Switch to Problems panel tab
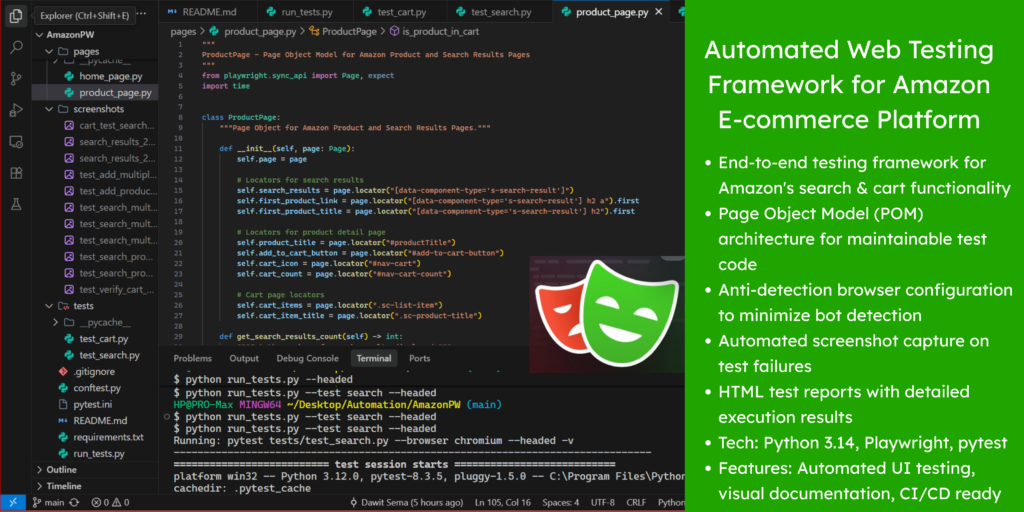Image resolution: width=1024 pixels, height=512 pixels. pyautogui.click(x=193, y=358)
